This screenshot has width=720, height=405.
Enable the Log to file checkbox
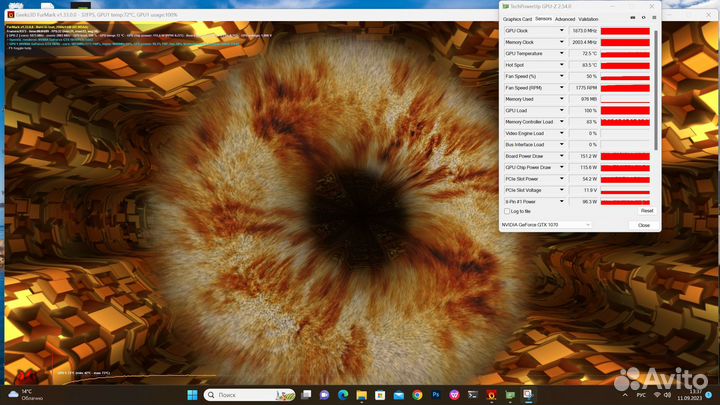(x=507, y=211)
